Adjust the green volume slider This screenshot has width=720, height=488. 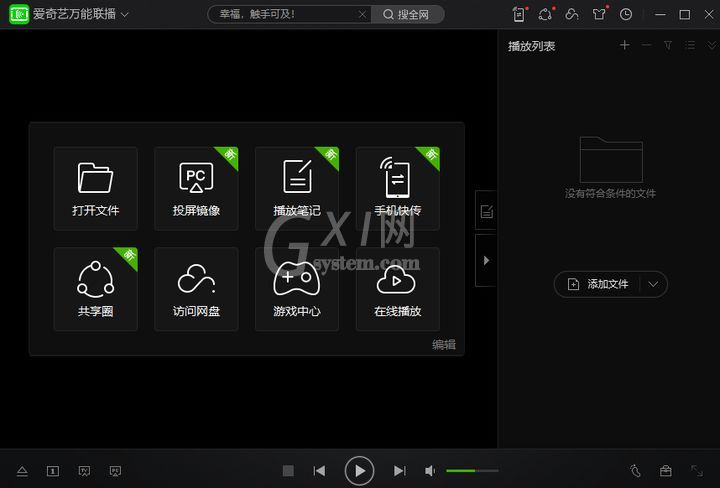click(472, 471)
